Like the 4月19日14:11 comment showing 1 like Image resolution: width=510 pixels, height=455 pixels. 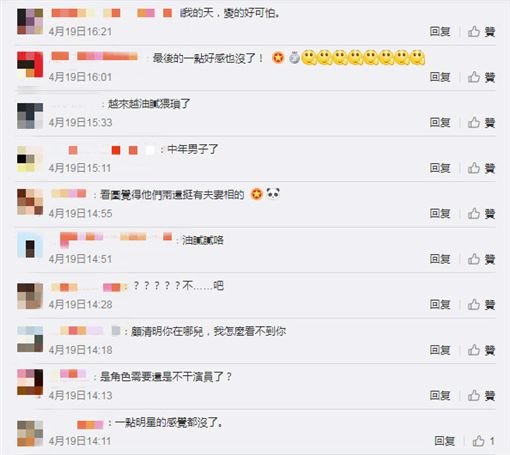[x=483, y=441]
